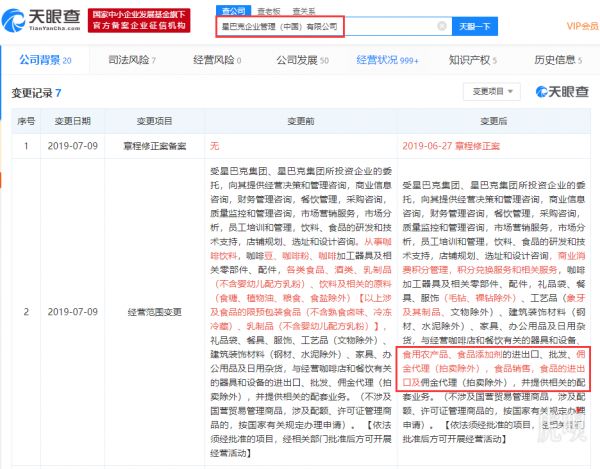Image resolution: width=600 pixels, height=469 pixels.
Task: Click the Tianyancha logo in header
Action: (41, 22)
